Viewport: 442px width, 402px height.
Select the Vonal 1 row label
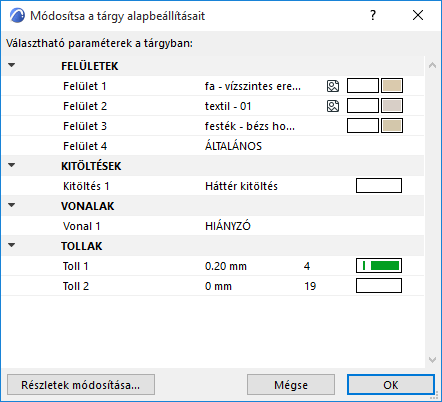point(82,226)
